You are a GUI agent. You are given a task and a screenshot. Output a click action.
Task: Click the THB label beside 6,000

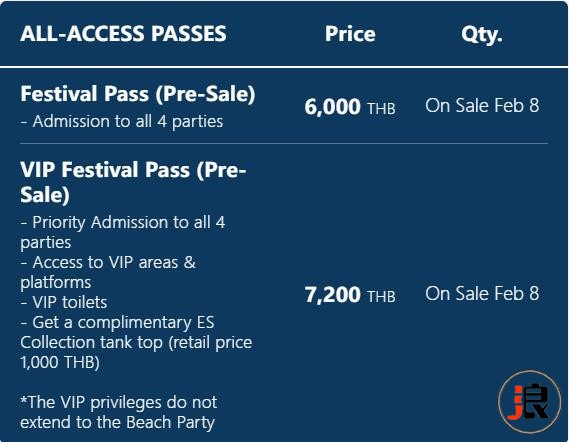coord(381,109)
